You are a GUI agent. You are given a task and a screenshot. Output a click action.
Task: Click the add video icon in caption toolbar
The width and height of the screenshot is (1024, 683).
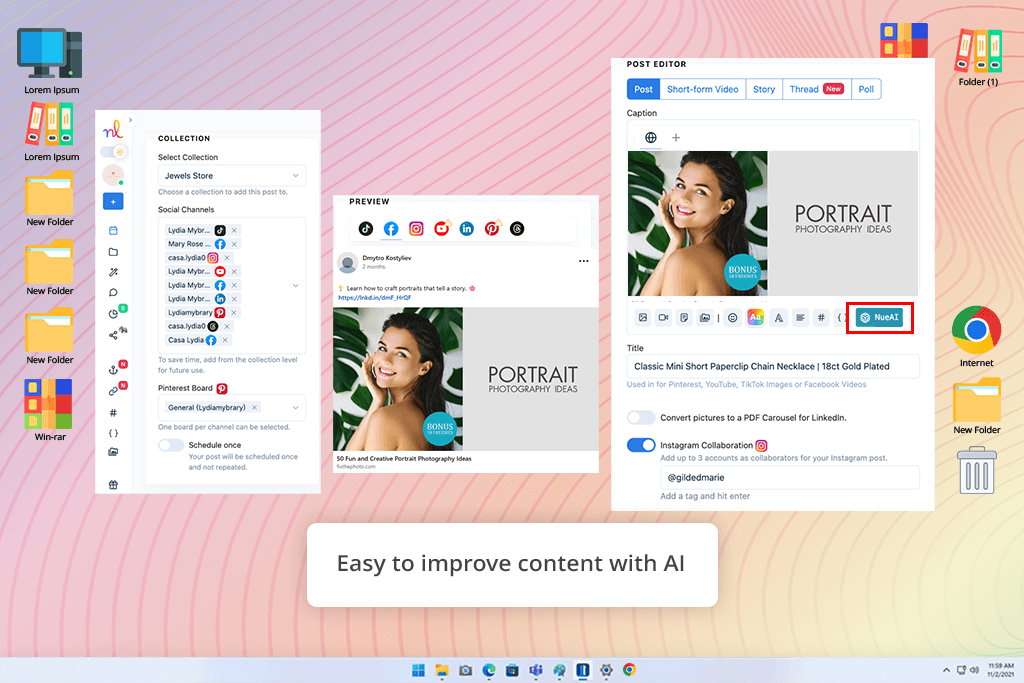(664, 318)
